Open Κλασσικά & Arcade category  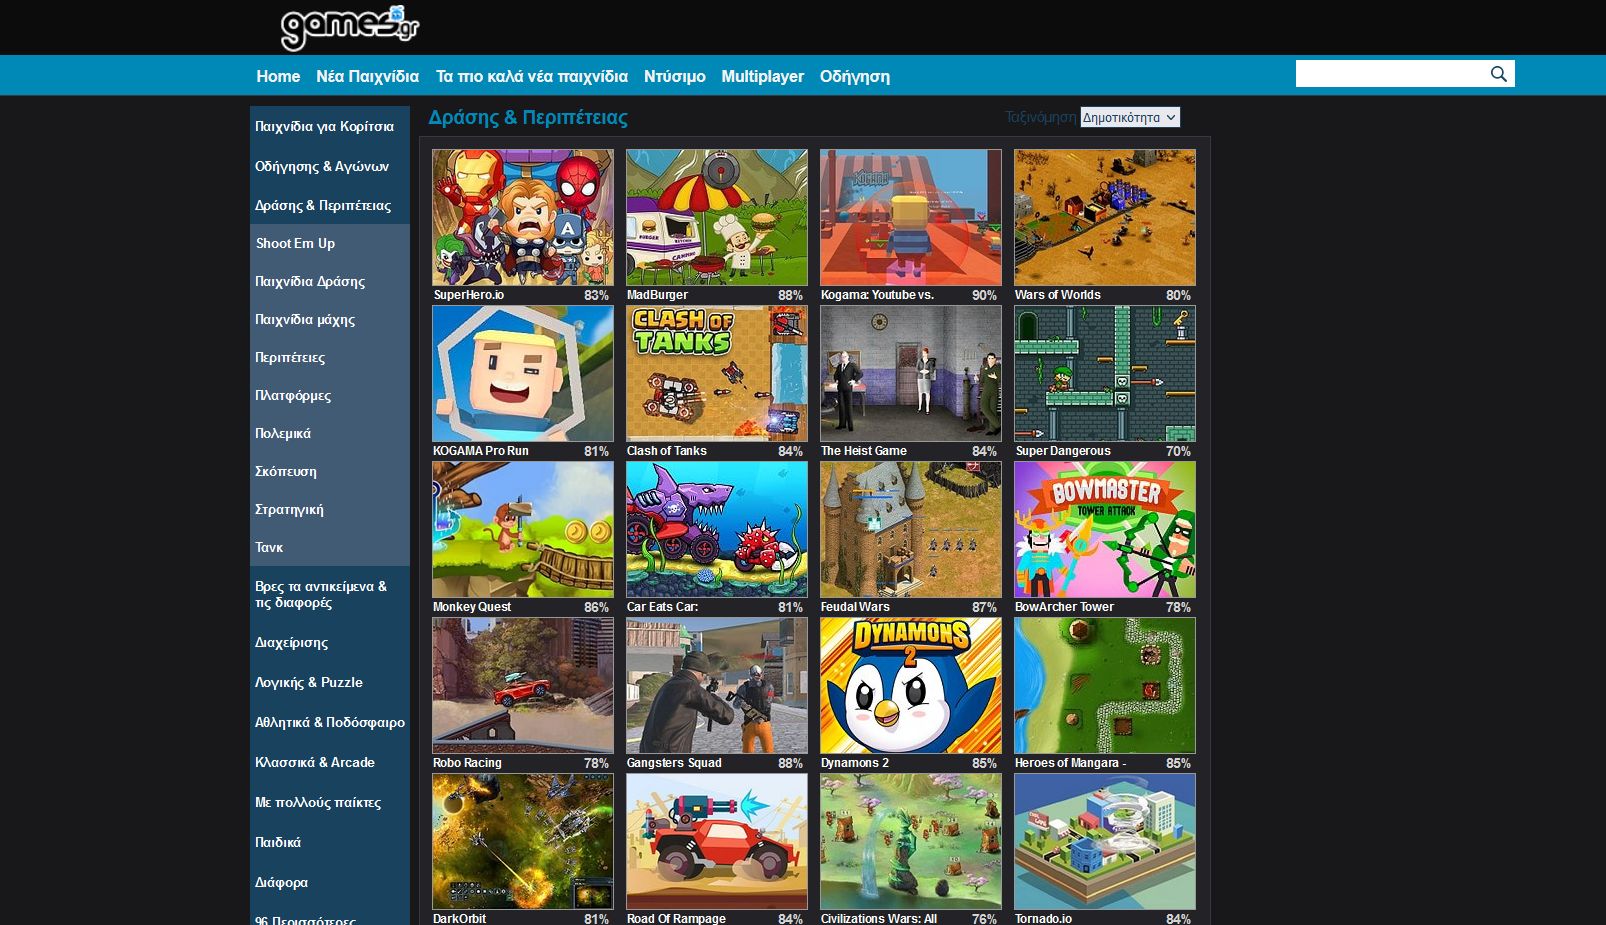tap(330, 762)
